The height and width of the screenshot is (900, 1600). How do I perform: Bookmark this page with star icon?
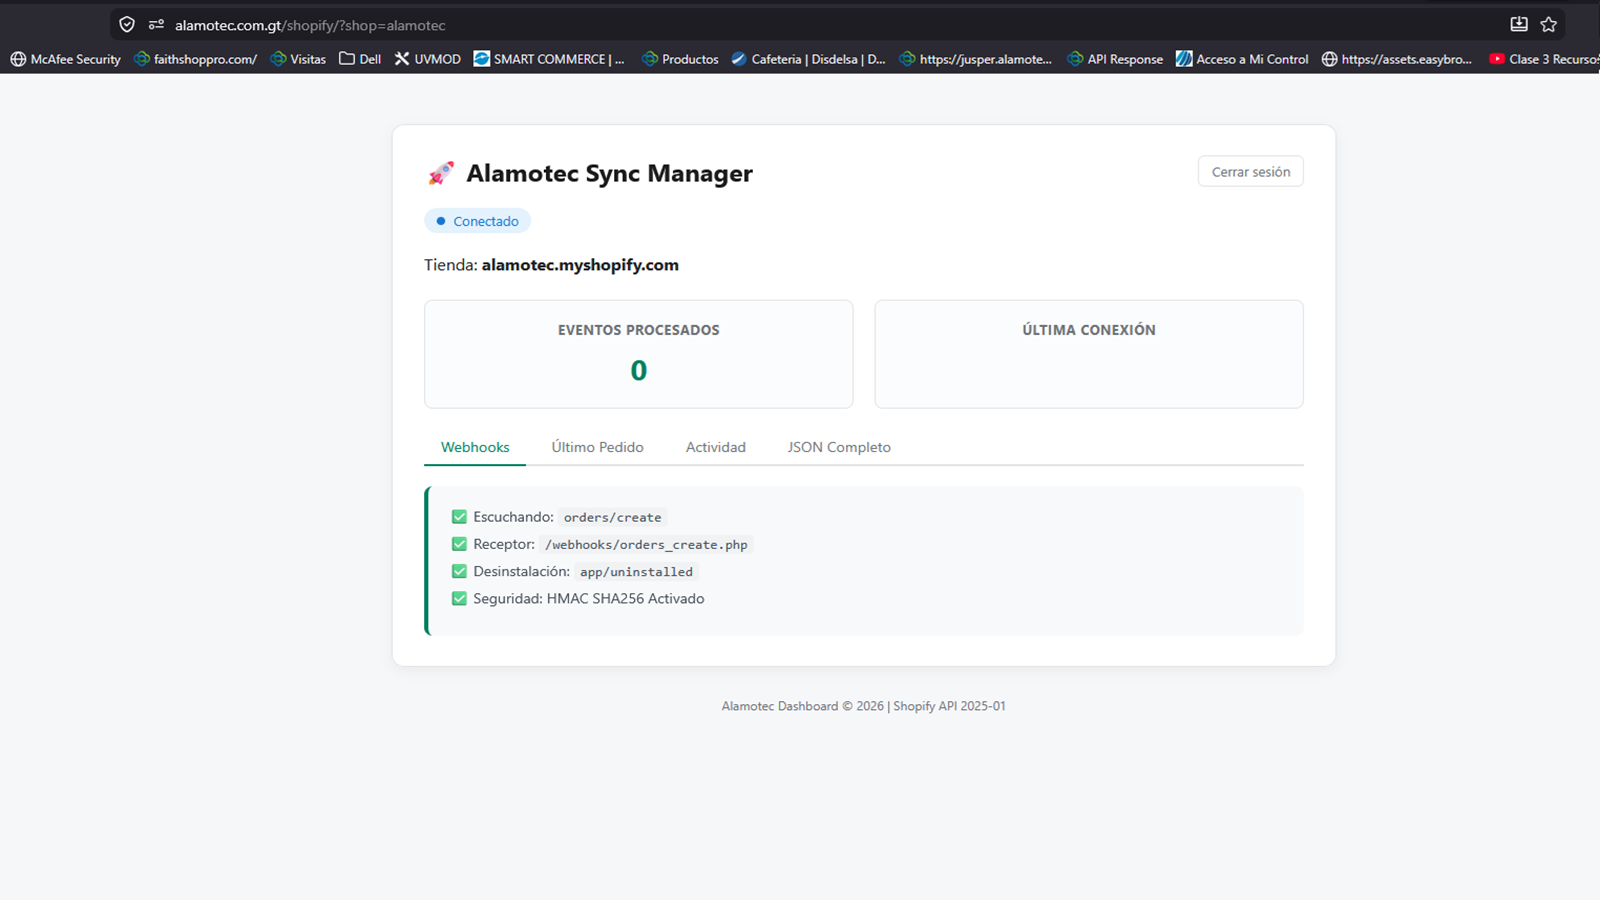click(x=1549, y=25)
